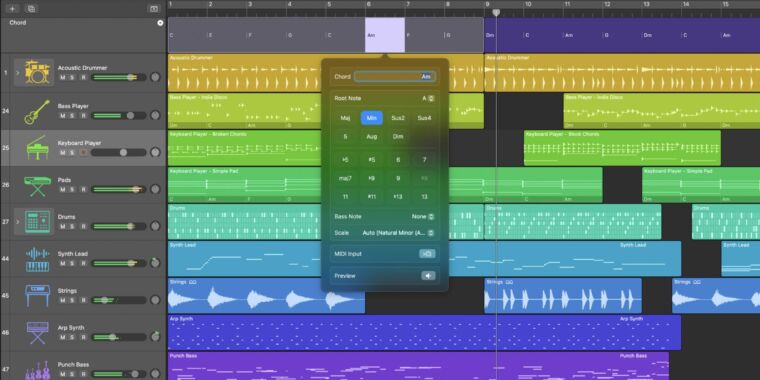Select the Dm chord at bar 9
Screen dimensions: 760x380
504,35
